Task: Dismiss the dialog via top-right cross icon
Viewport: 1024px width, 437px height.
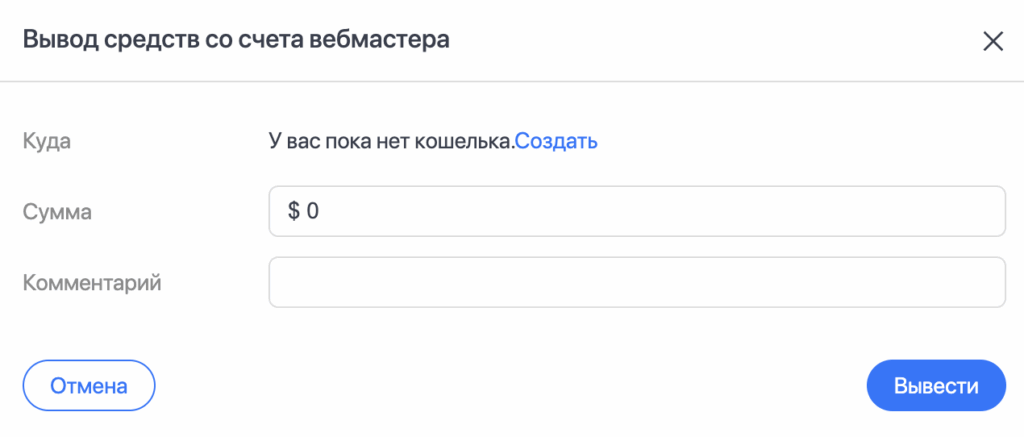Action: (x=992, y=41)
